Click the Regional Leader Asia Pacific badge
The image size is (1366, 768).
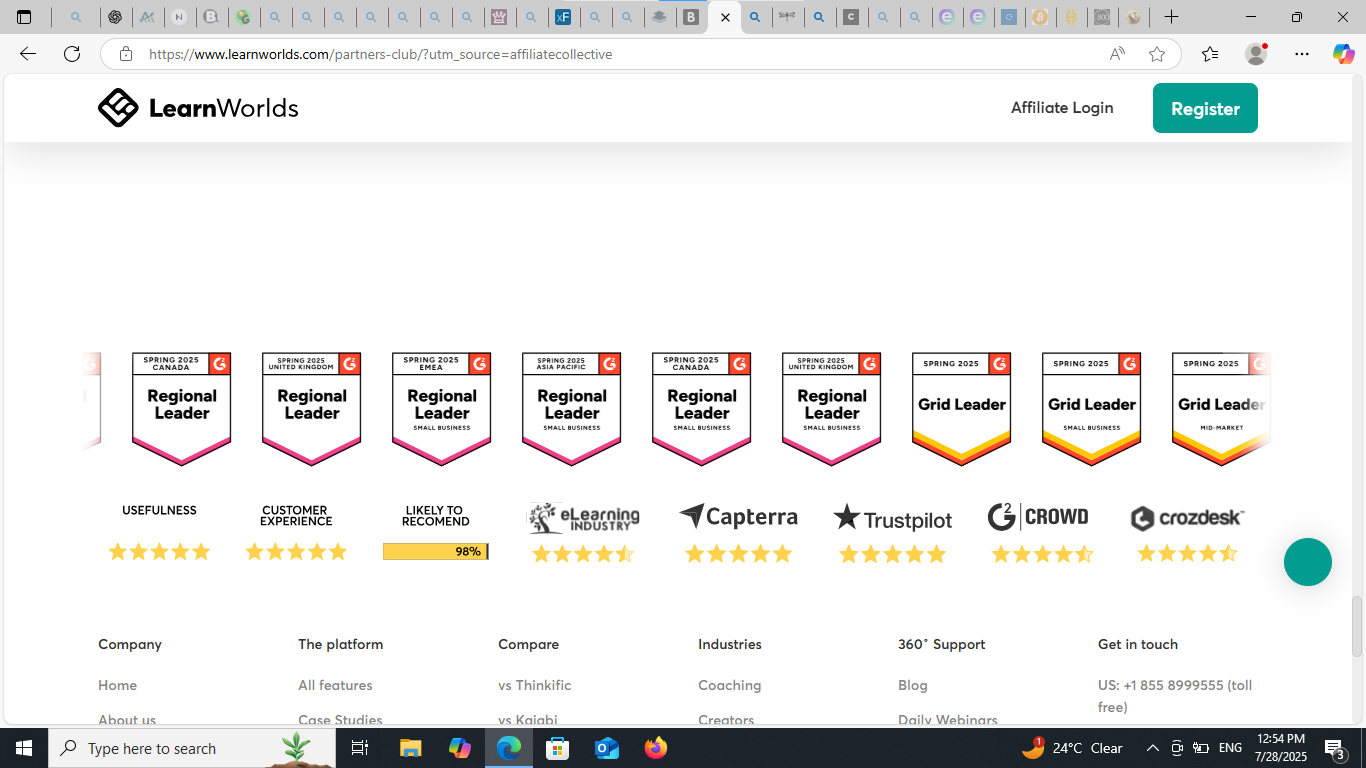[x=572, y=409]
